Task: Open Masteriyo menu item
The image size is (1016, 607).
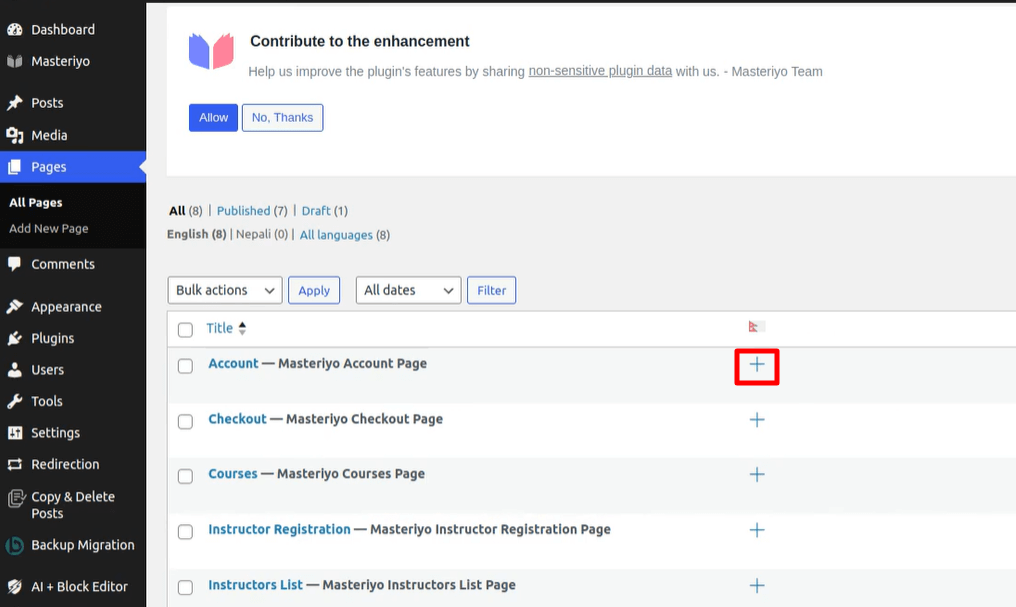Action: click(60, 61)
